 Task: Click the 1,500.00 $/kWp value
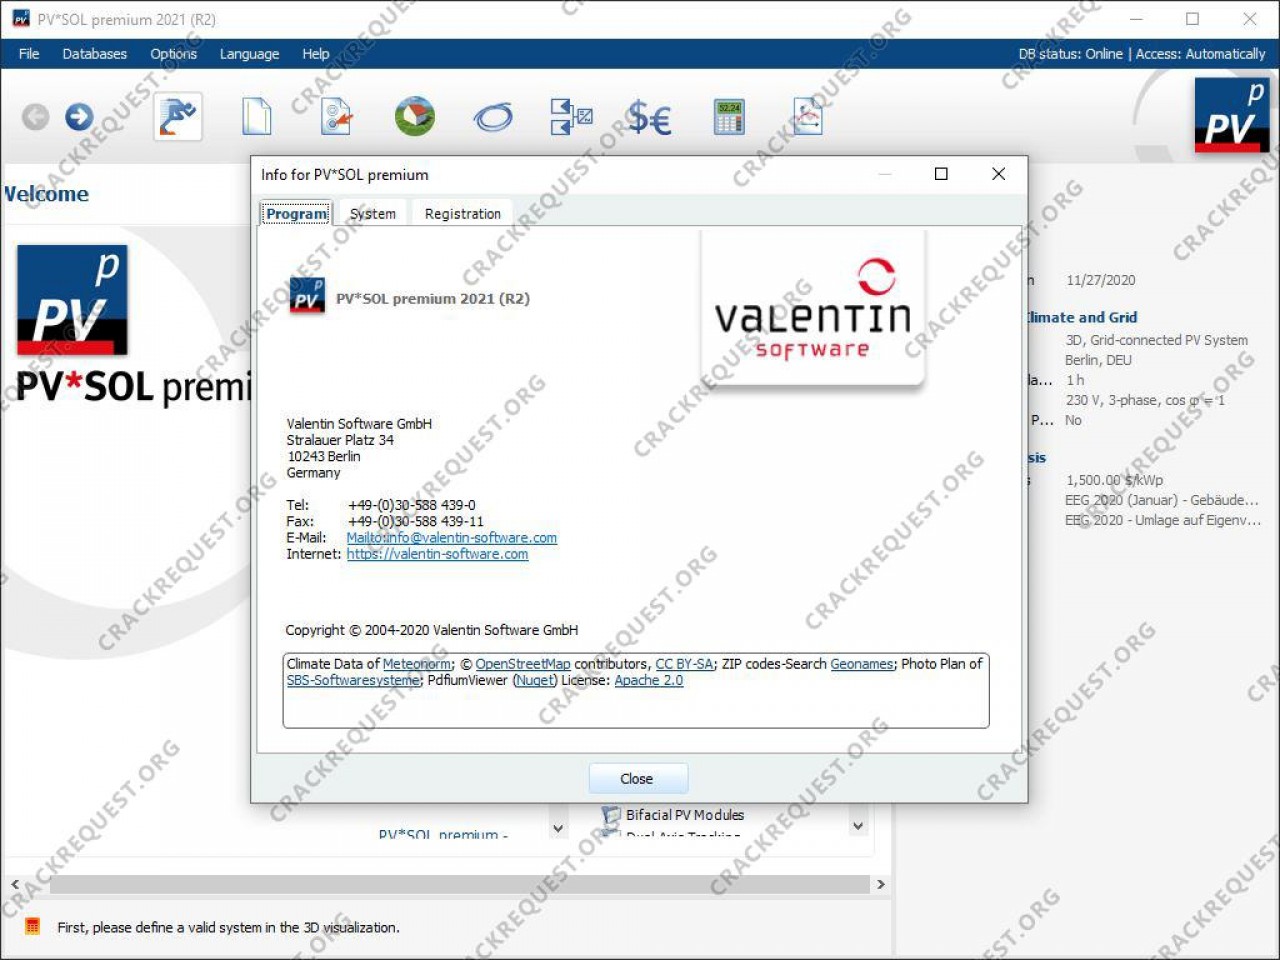(1114, 480)
